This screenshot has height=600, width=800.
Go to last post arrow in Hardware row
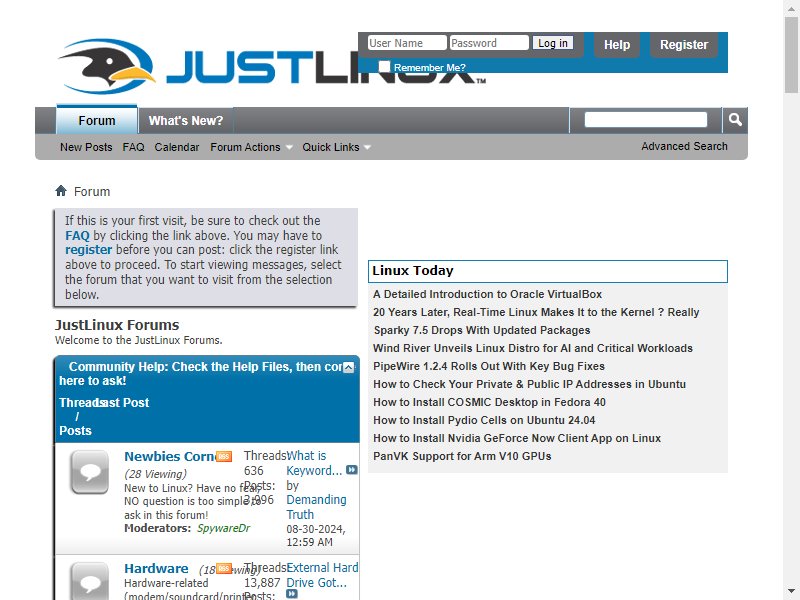click(x=292, y=594)
